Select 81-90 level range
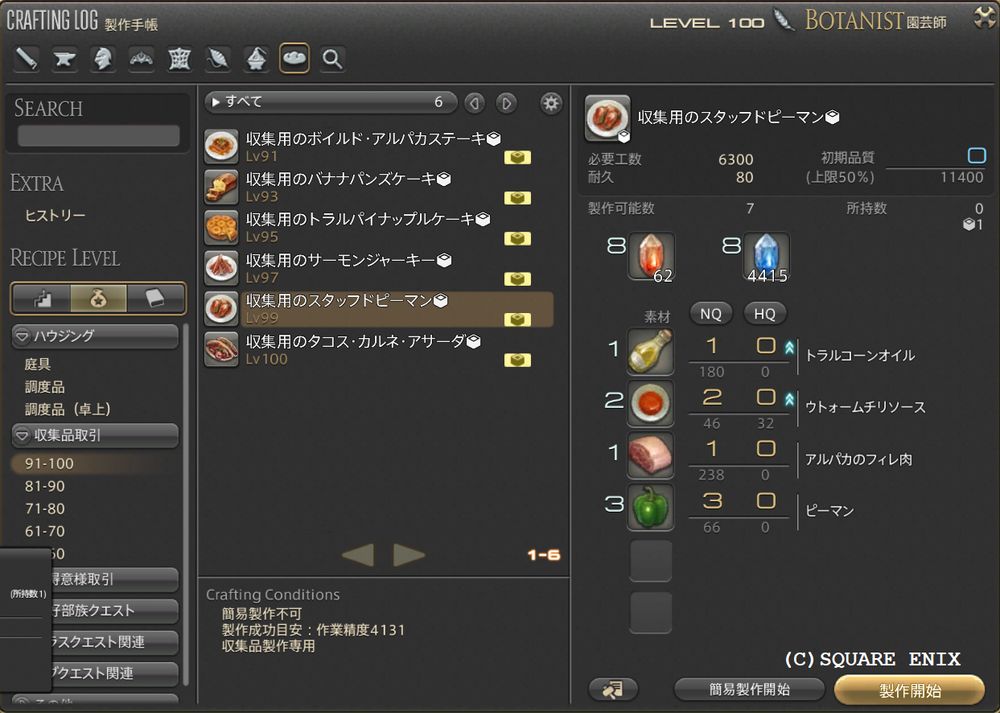Screen dimensions: 1000x713 pyautogui.click(x=45, y=486)
